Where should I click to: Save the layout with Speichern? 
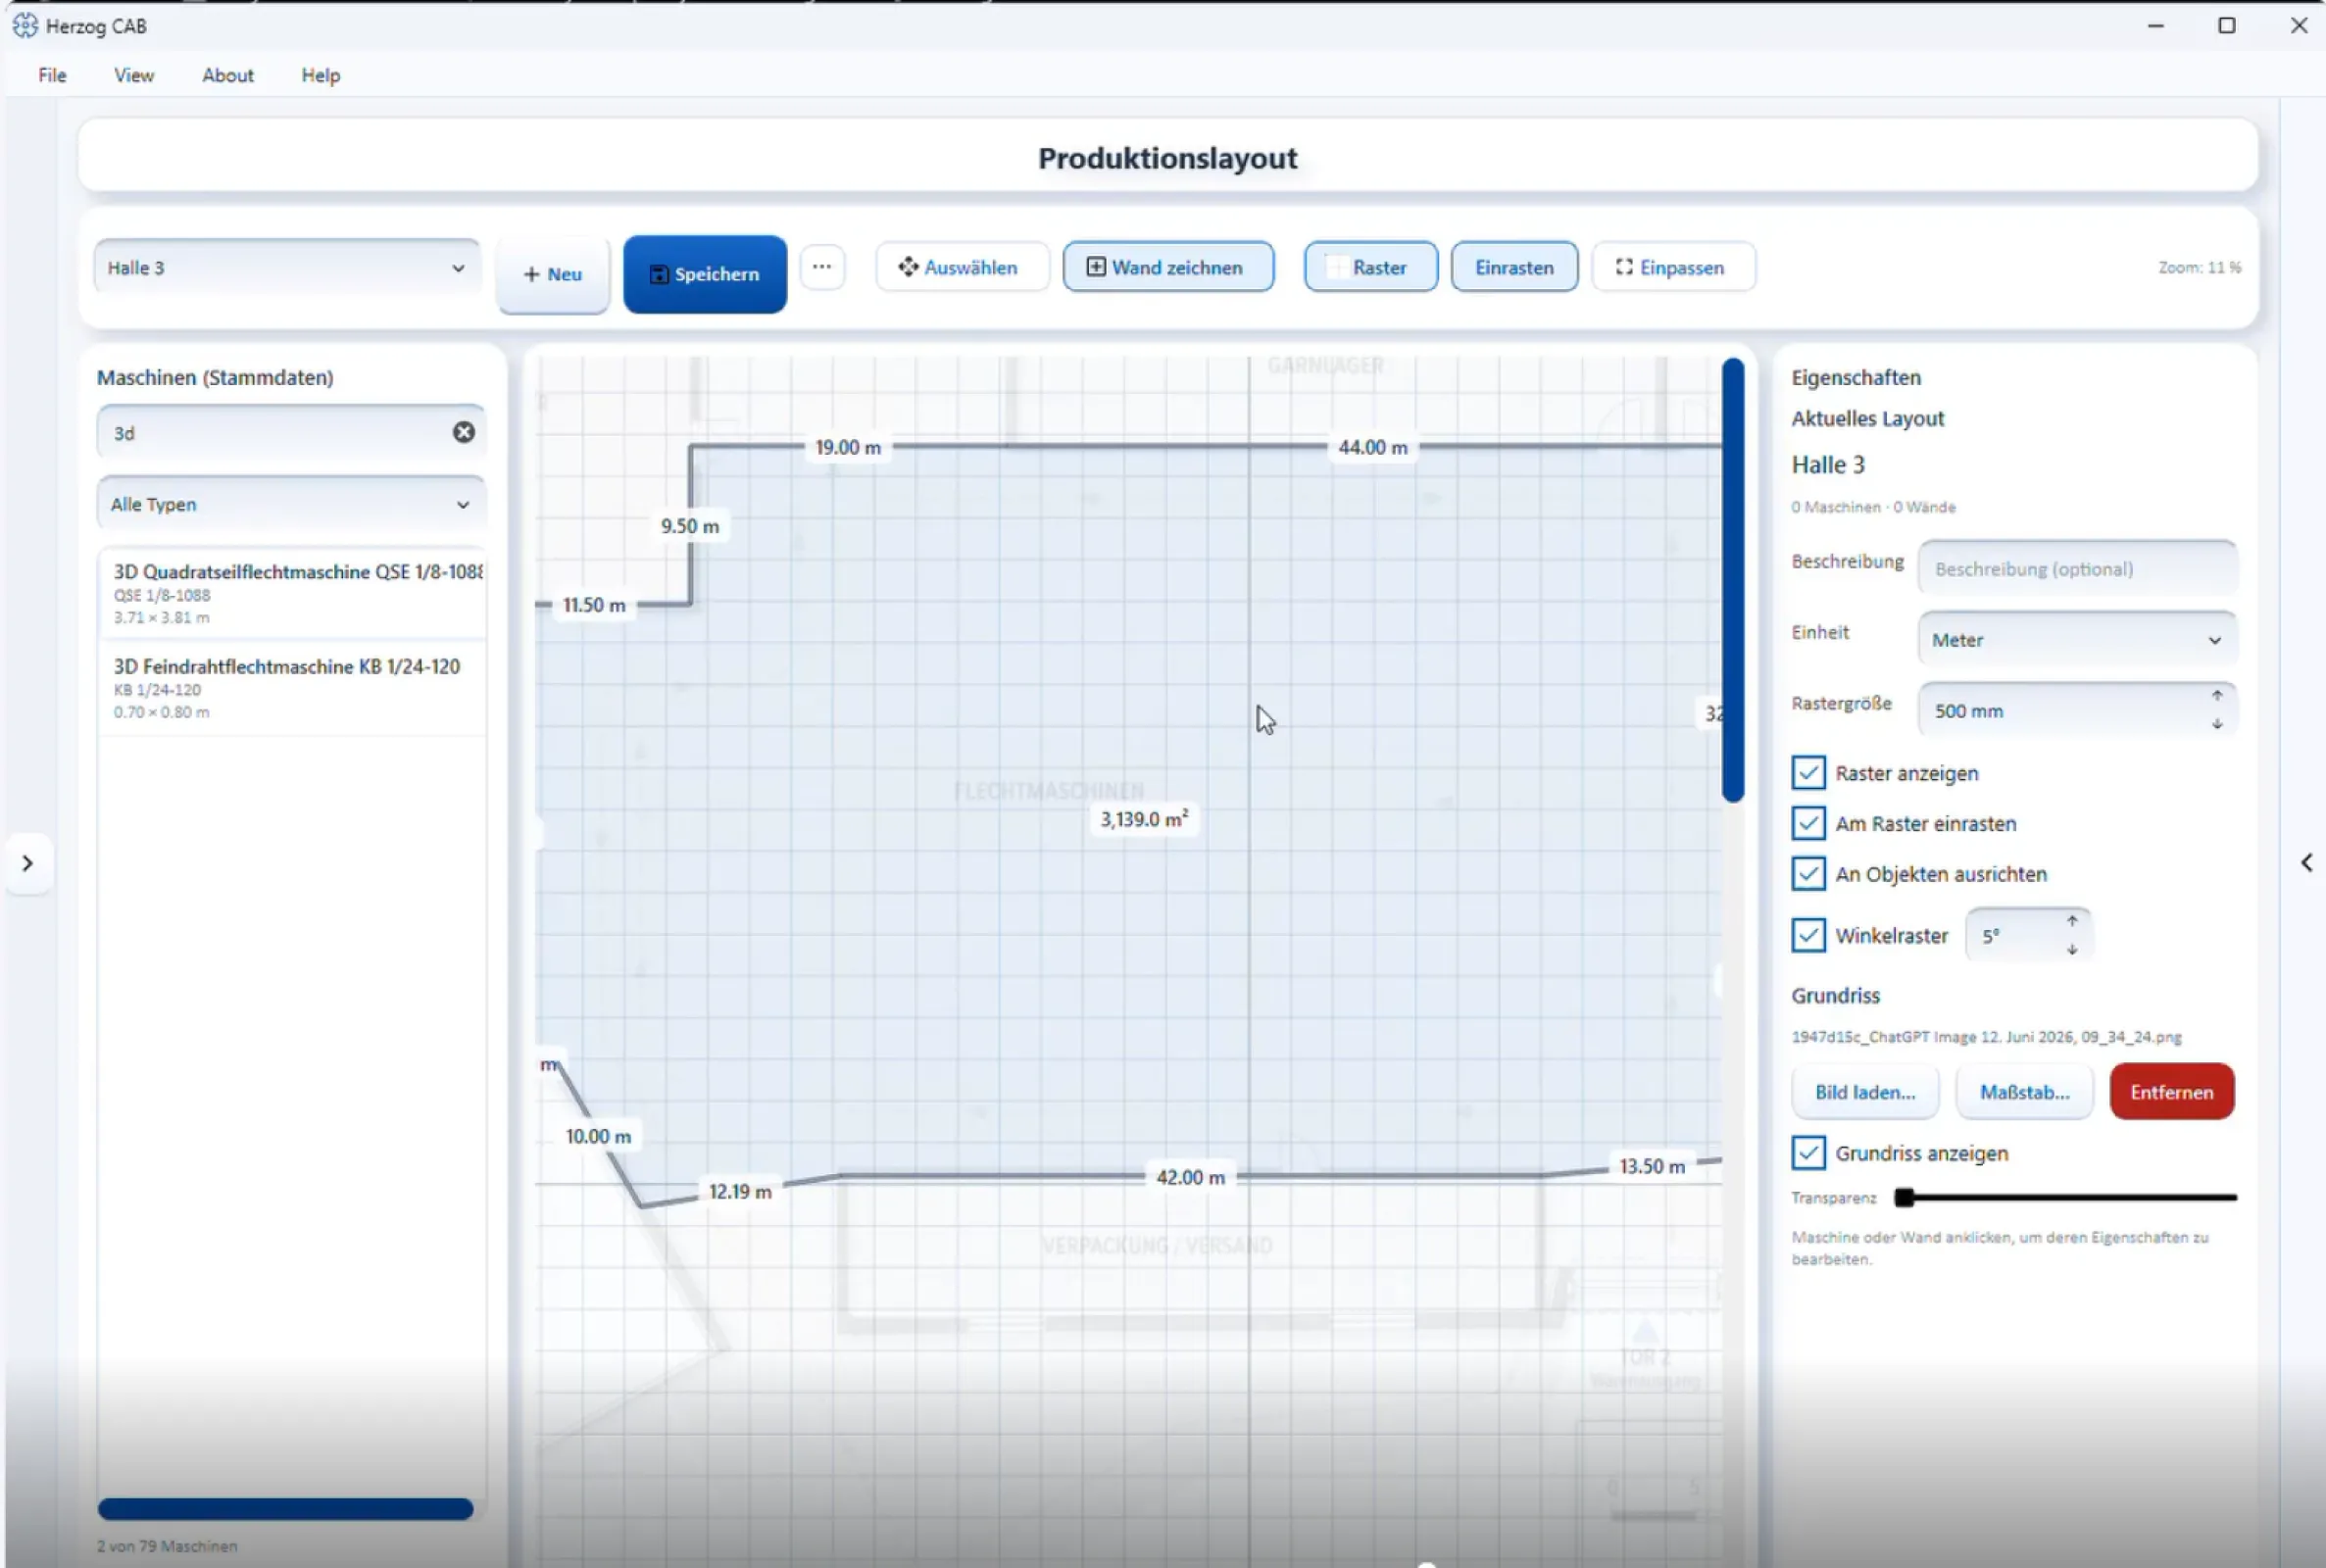coord(705,274)
